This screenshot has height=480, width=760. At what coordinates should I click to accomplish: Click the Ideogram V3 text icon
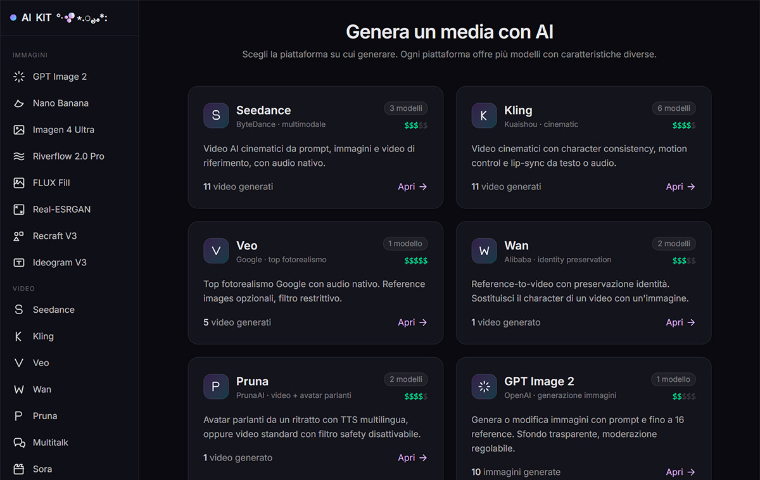tap(19, 262)
